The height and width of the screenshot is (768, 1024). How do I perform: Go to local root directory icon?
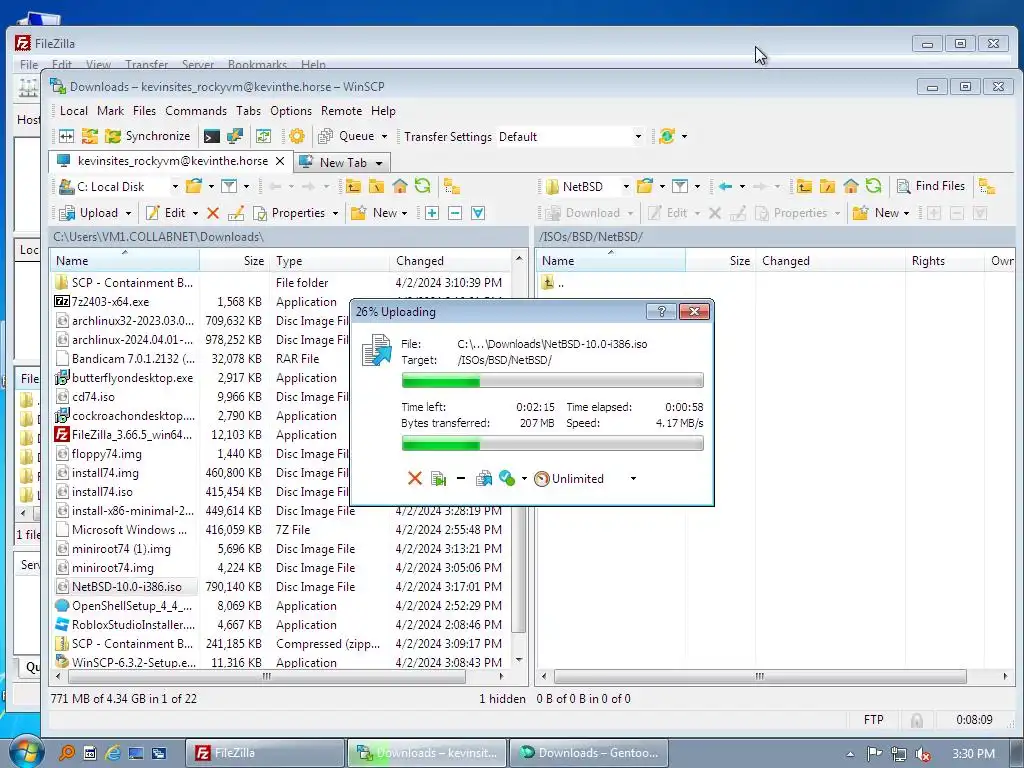click(x=377, y=187)
